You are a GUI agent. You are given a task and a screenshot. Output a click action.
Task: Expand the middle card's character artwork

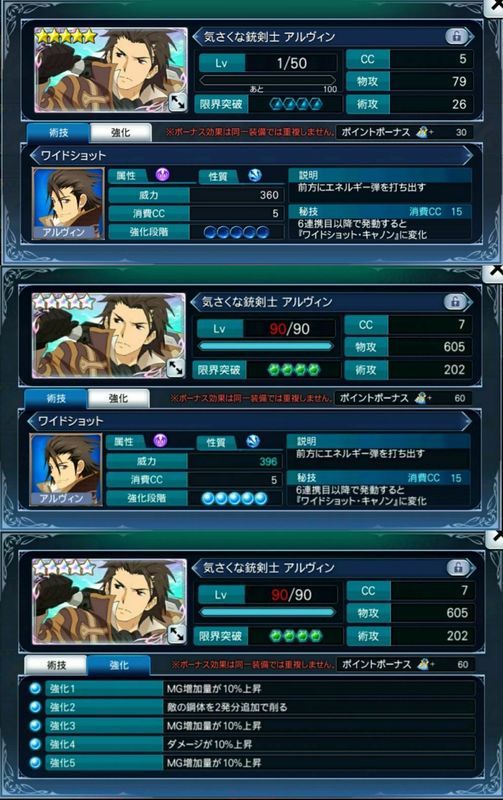click(x=175, y=368)
